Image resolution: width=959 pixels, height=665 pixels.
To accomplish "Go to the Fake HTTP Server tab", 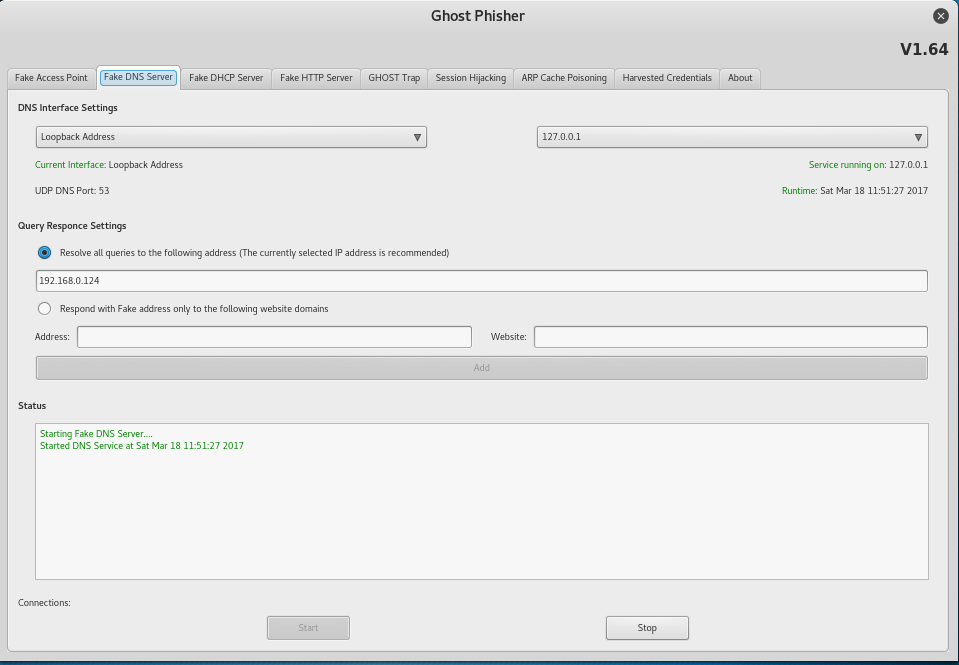I will 316,78.
